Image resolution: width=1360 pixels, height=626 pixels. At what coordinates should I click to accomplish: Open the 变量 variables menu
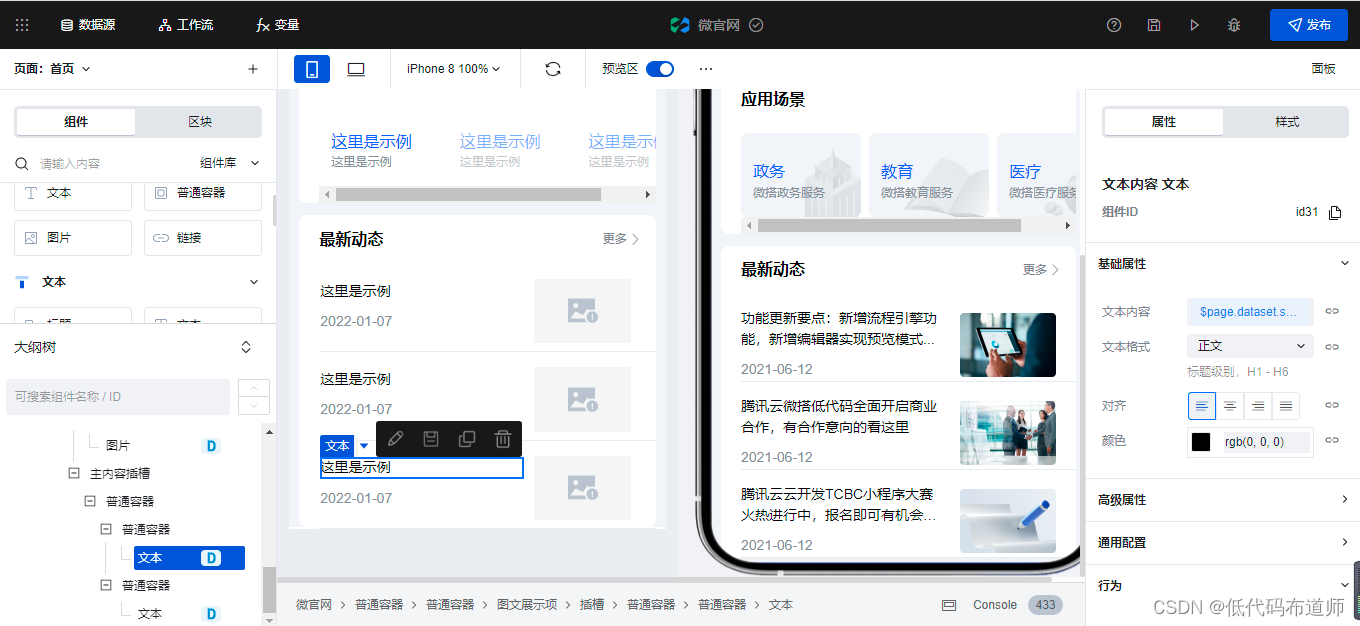(278, 25)
